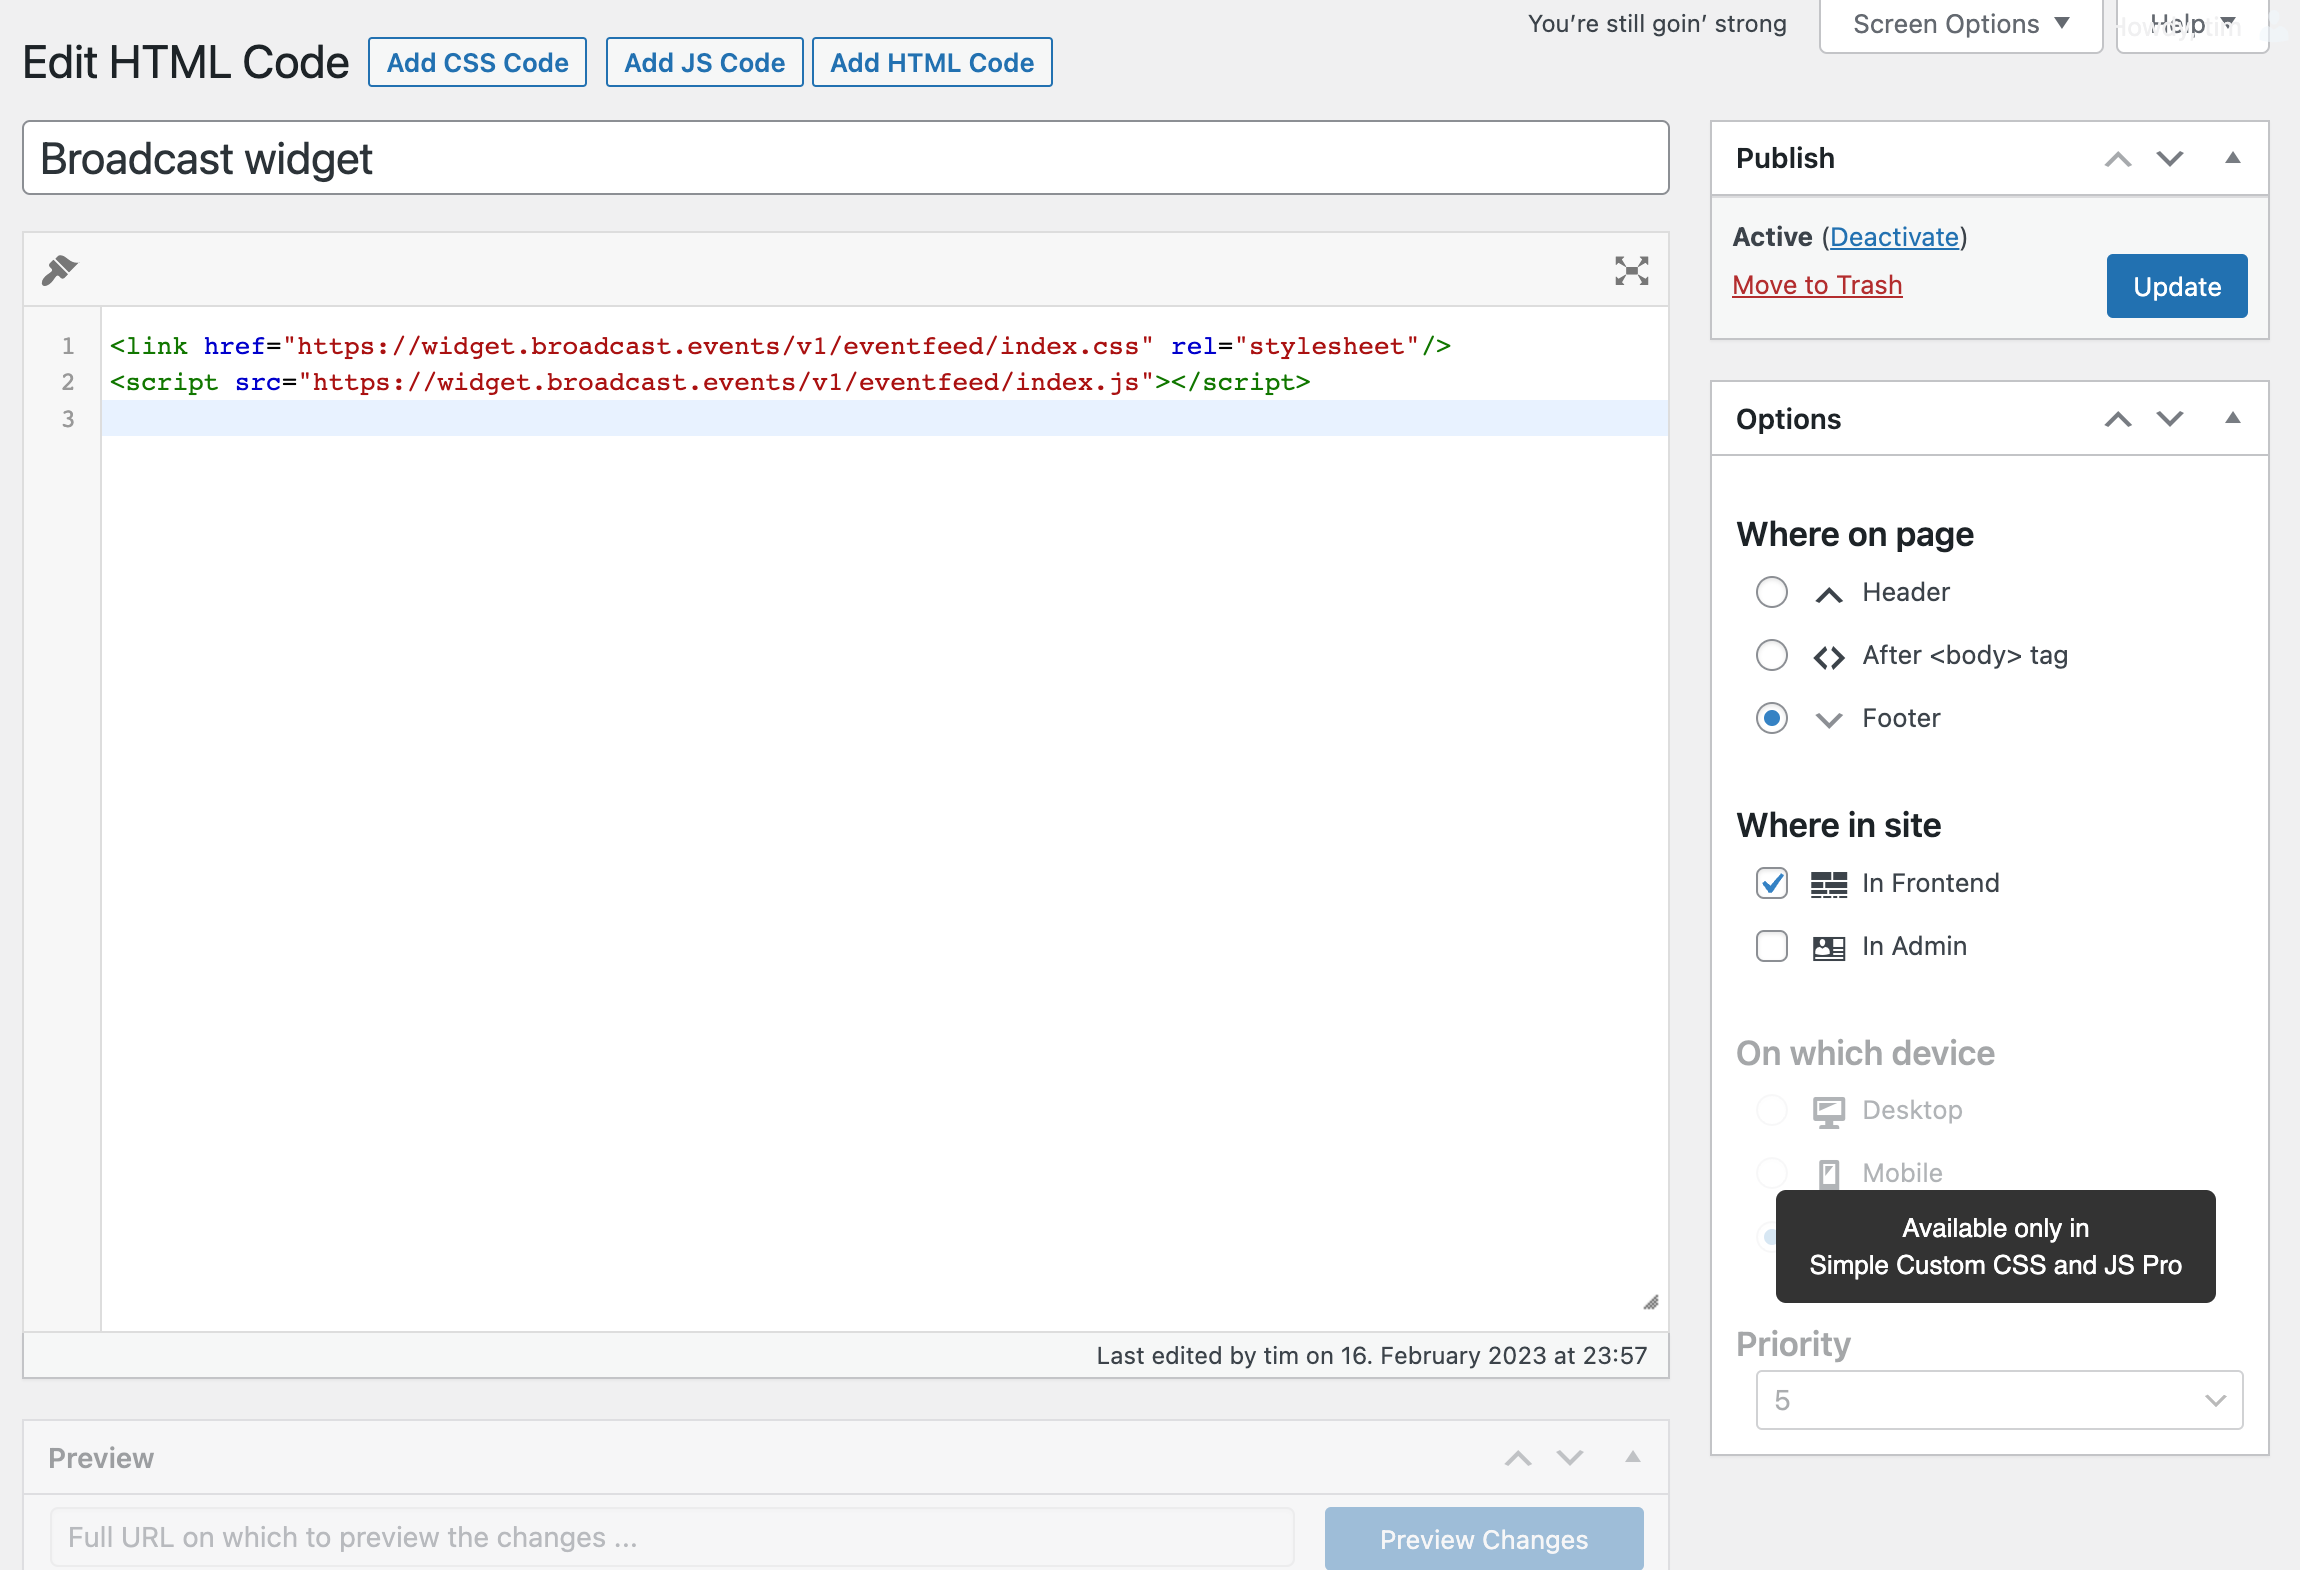Move Preview panel up
Viewport: 2300px width, 1570px height.
click(1518, 1458)
